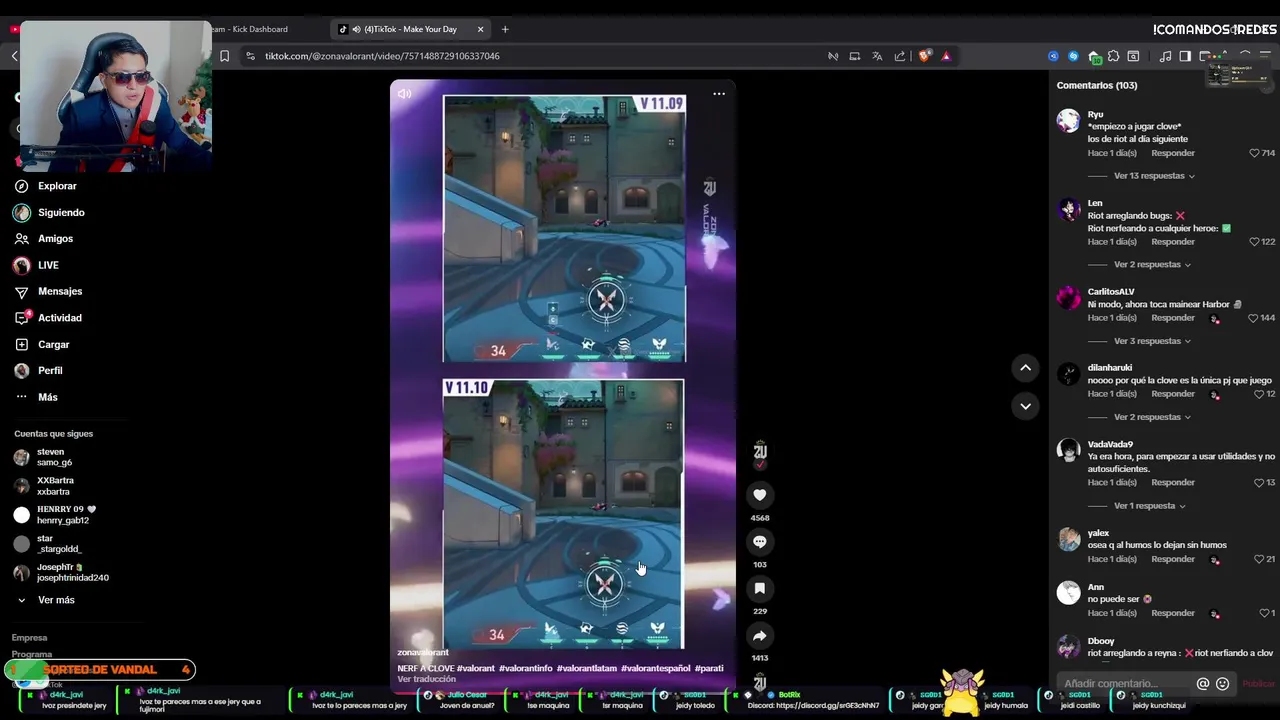Insert mention with @ icon
Screen dimensions: 1280x720
click(x=1203, y=684)
